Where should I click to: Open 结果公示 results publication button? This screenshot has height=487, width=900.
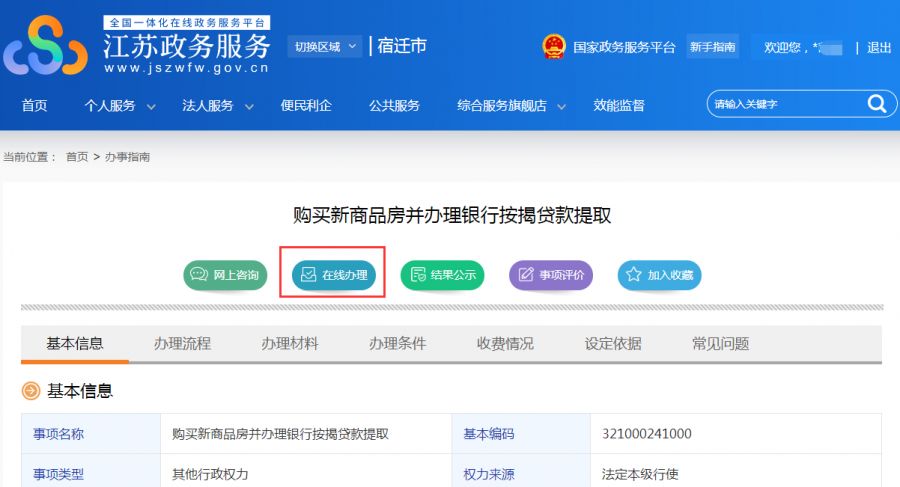(442, 275)
